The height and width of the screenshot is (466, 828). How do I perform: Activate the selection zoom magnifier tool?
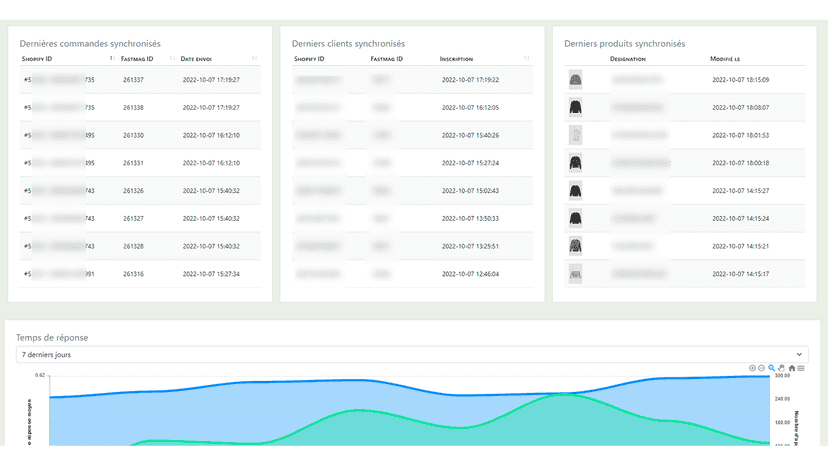771,368
